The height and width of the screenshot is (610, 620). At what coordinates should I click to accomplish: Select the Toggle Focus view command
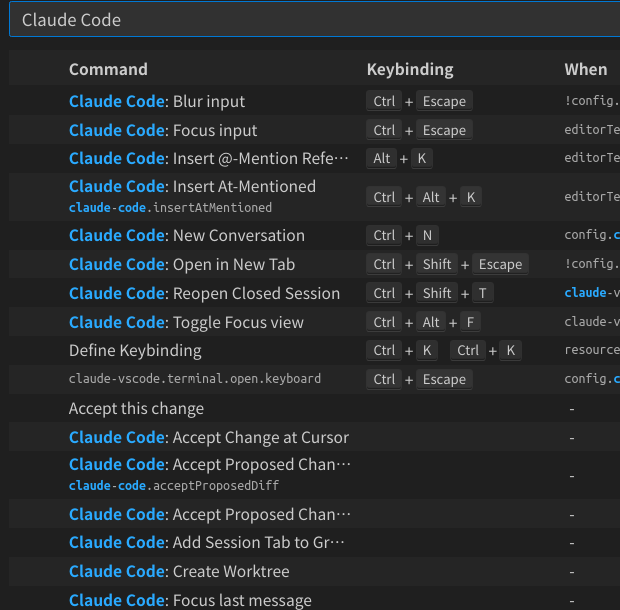coord(314,322)
